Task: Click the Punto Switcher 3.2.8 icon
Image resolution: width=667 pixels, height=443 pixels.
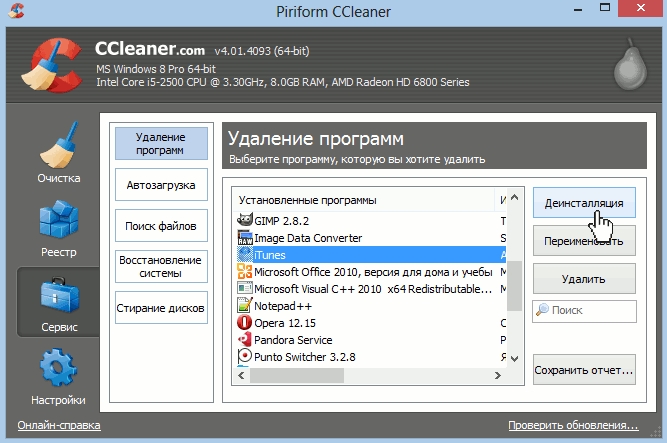Action: tap(244, 356)
